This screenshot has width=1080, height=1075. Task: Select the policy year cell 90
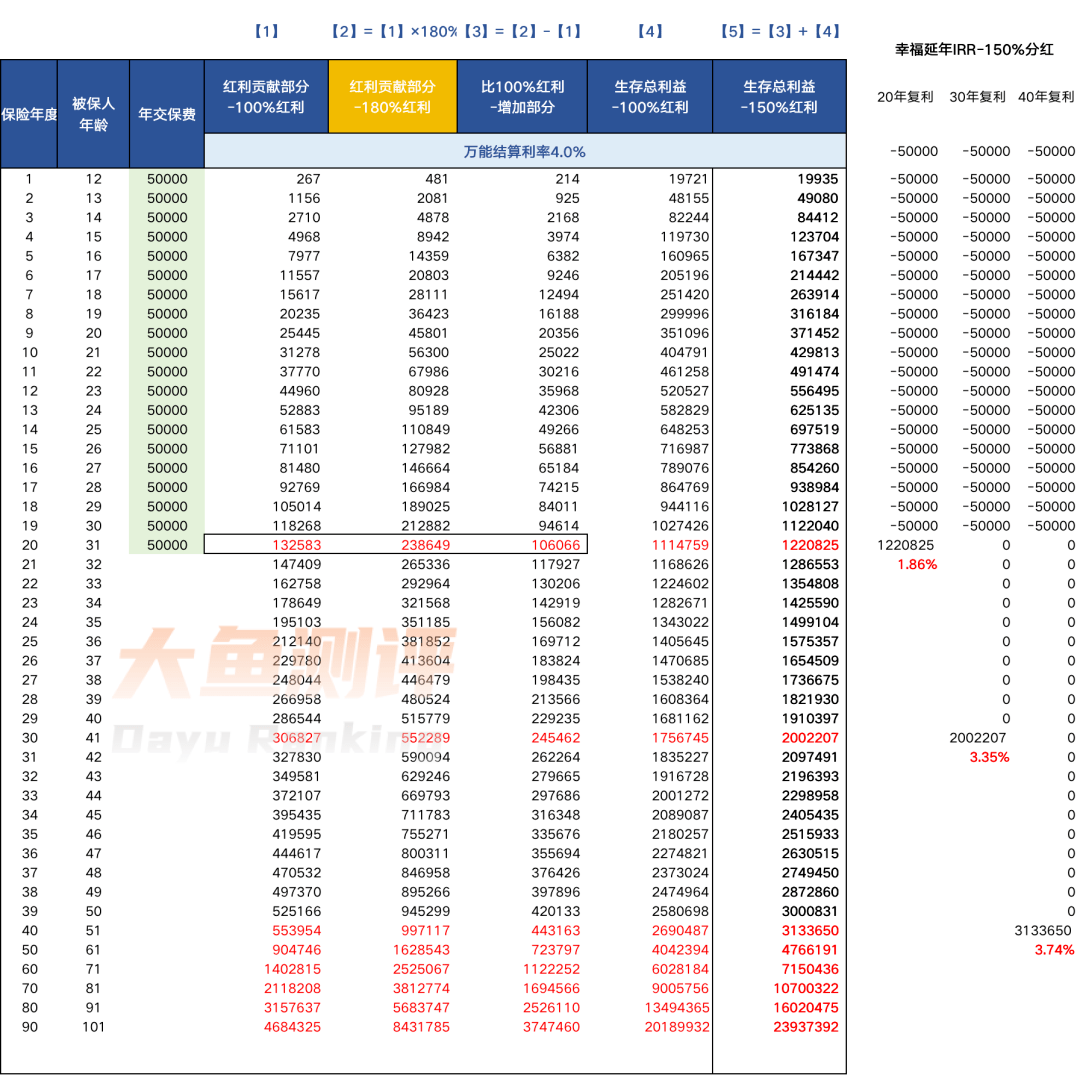(x=30, y=1027)
